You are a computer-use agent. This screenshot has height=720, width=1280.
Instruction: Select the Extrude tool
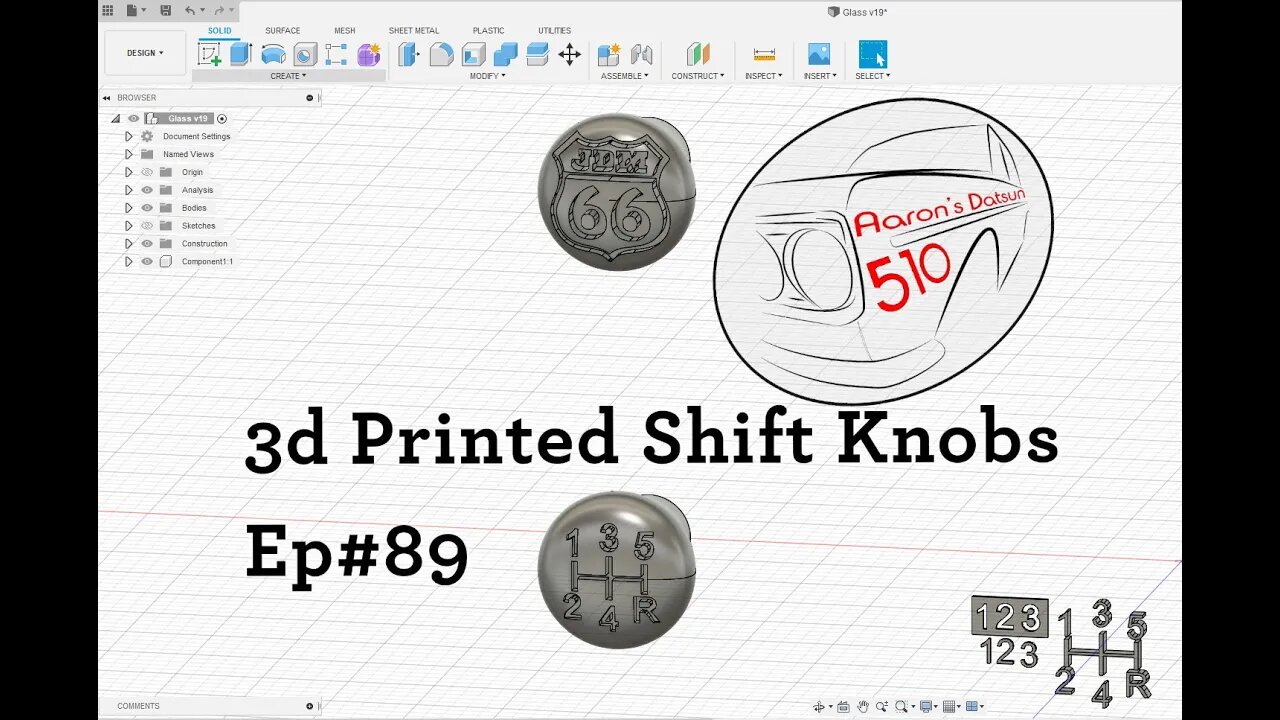coord(240,54)
